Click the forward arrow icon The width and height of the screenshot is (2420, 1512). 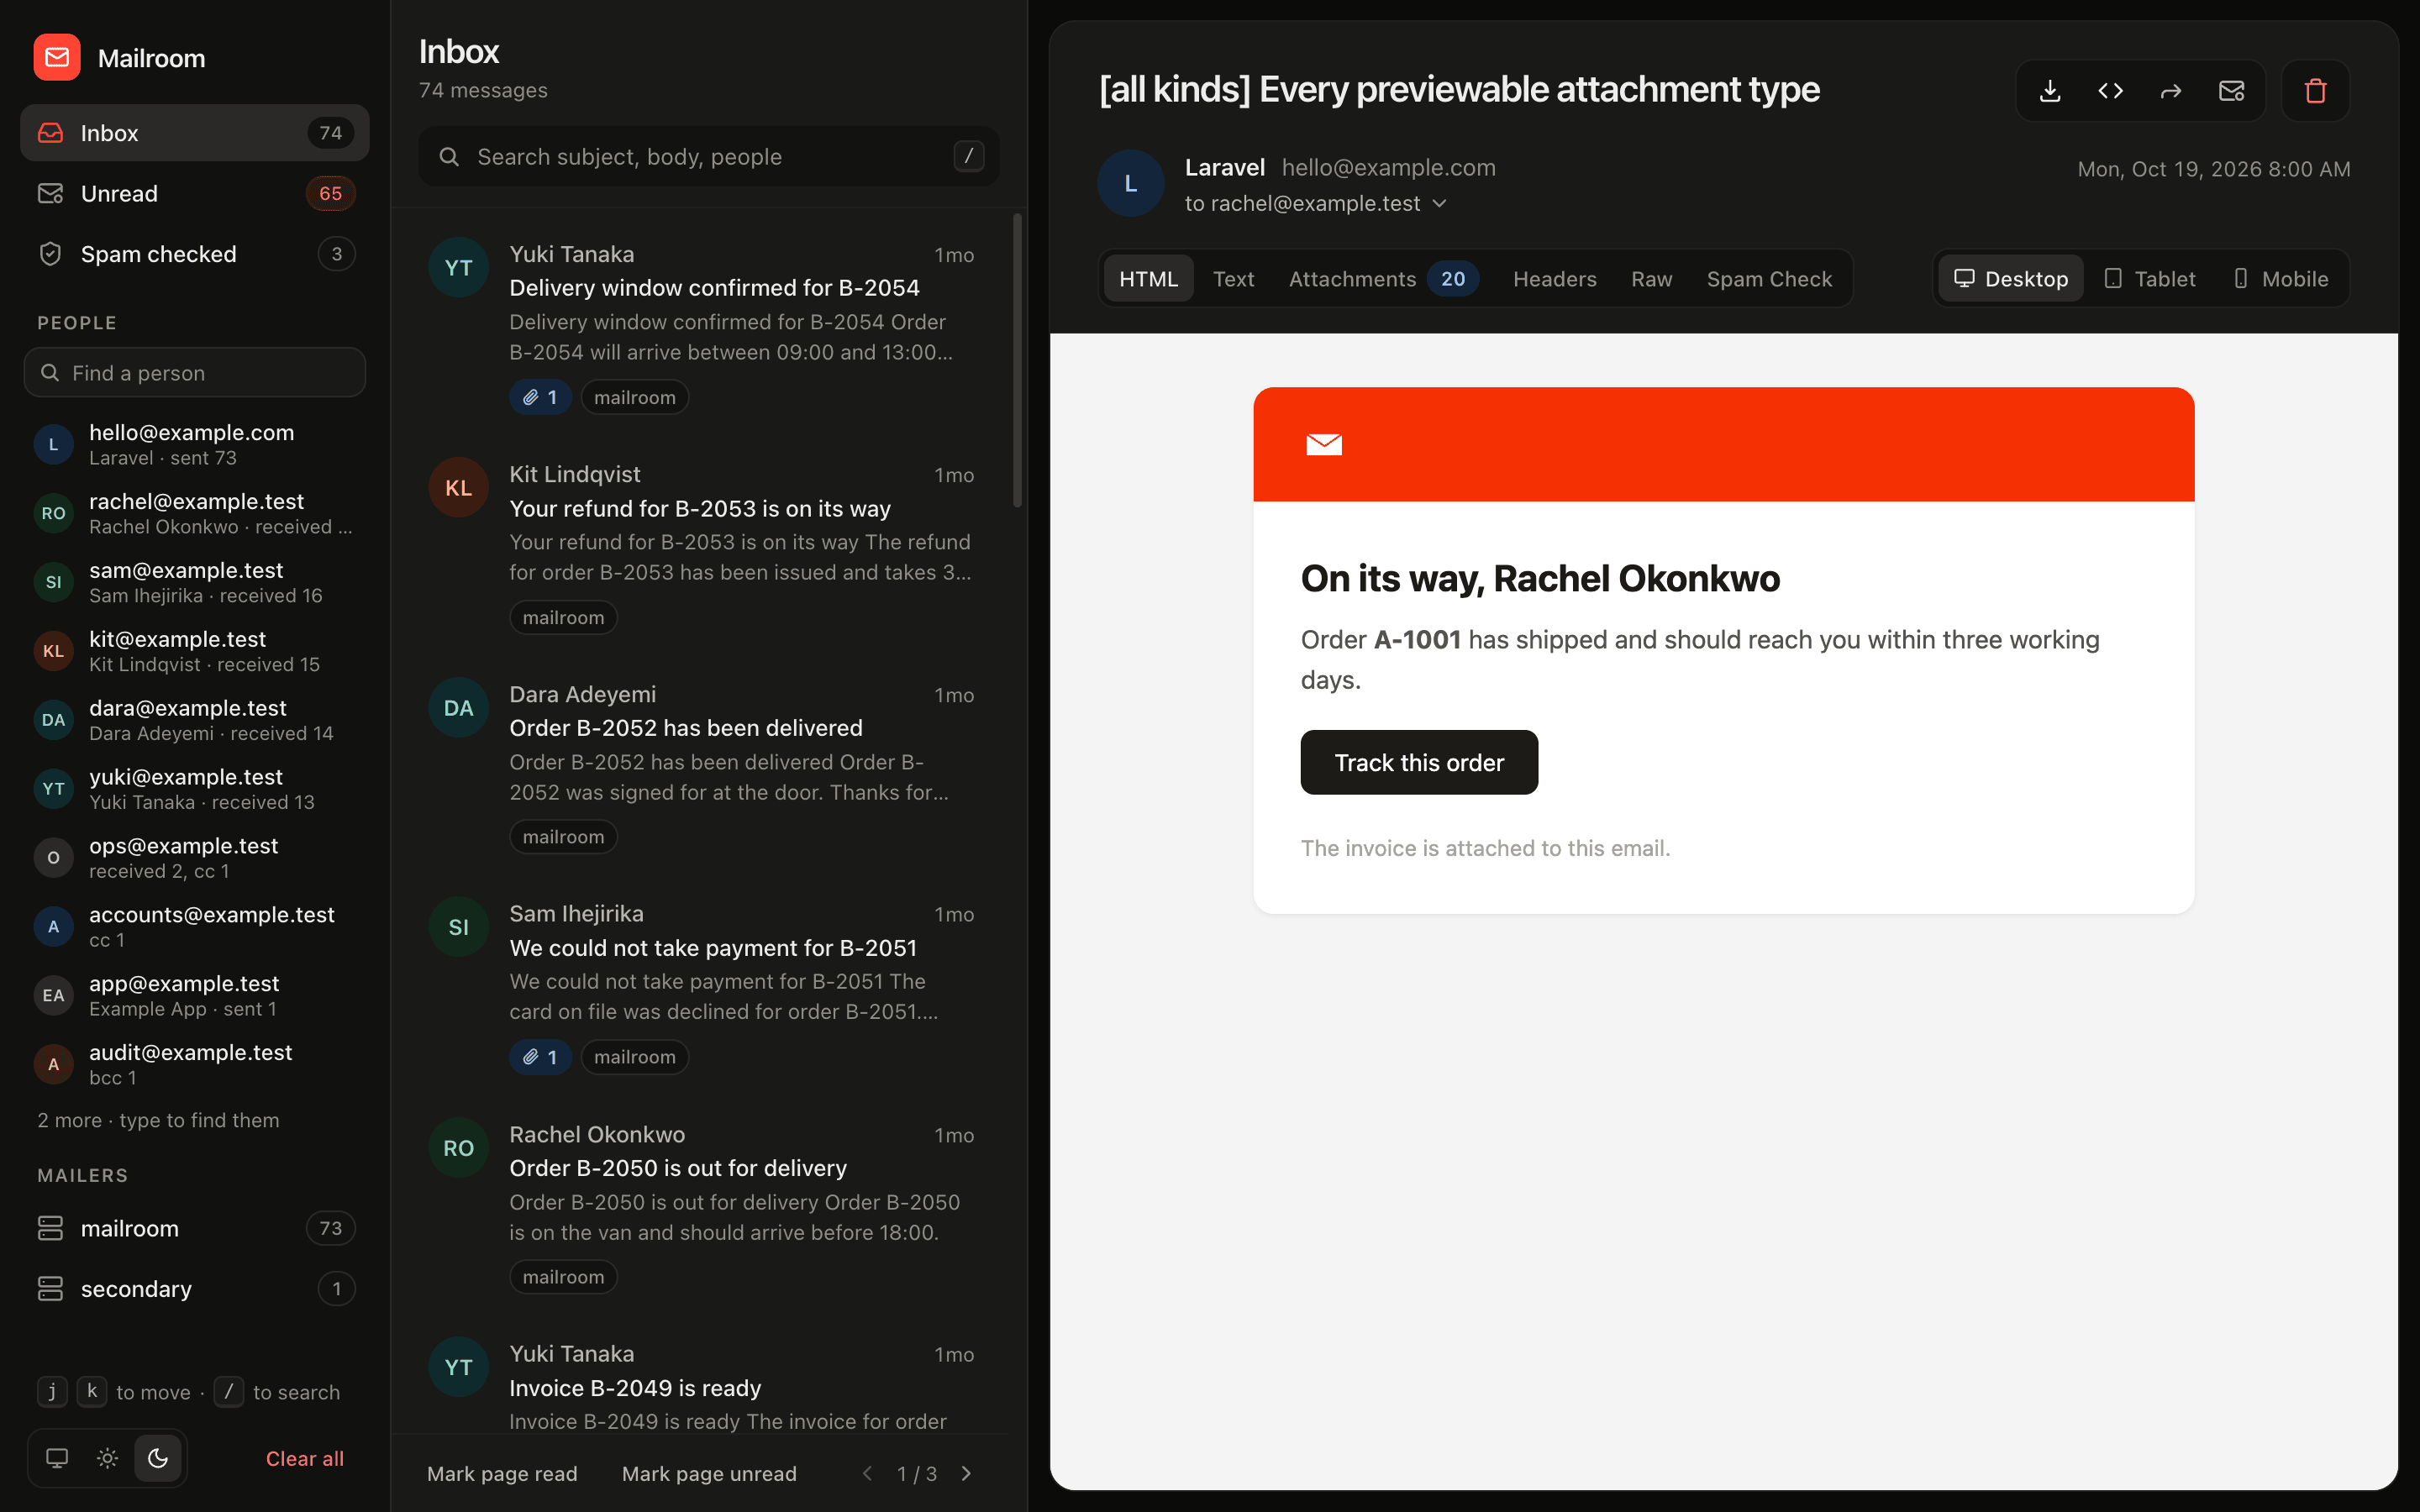point(2170,91)
